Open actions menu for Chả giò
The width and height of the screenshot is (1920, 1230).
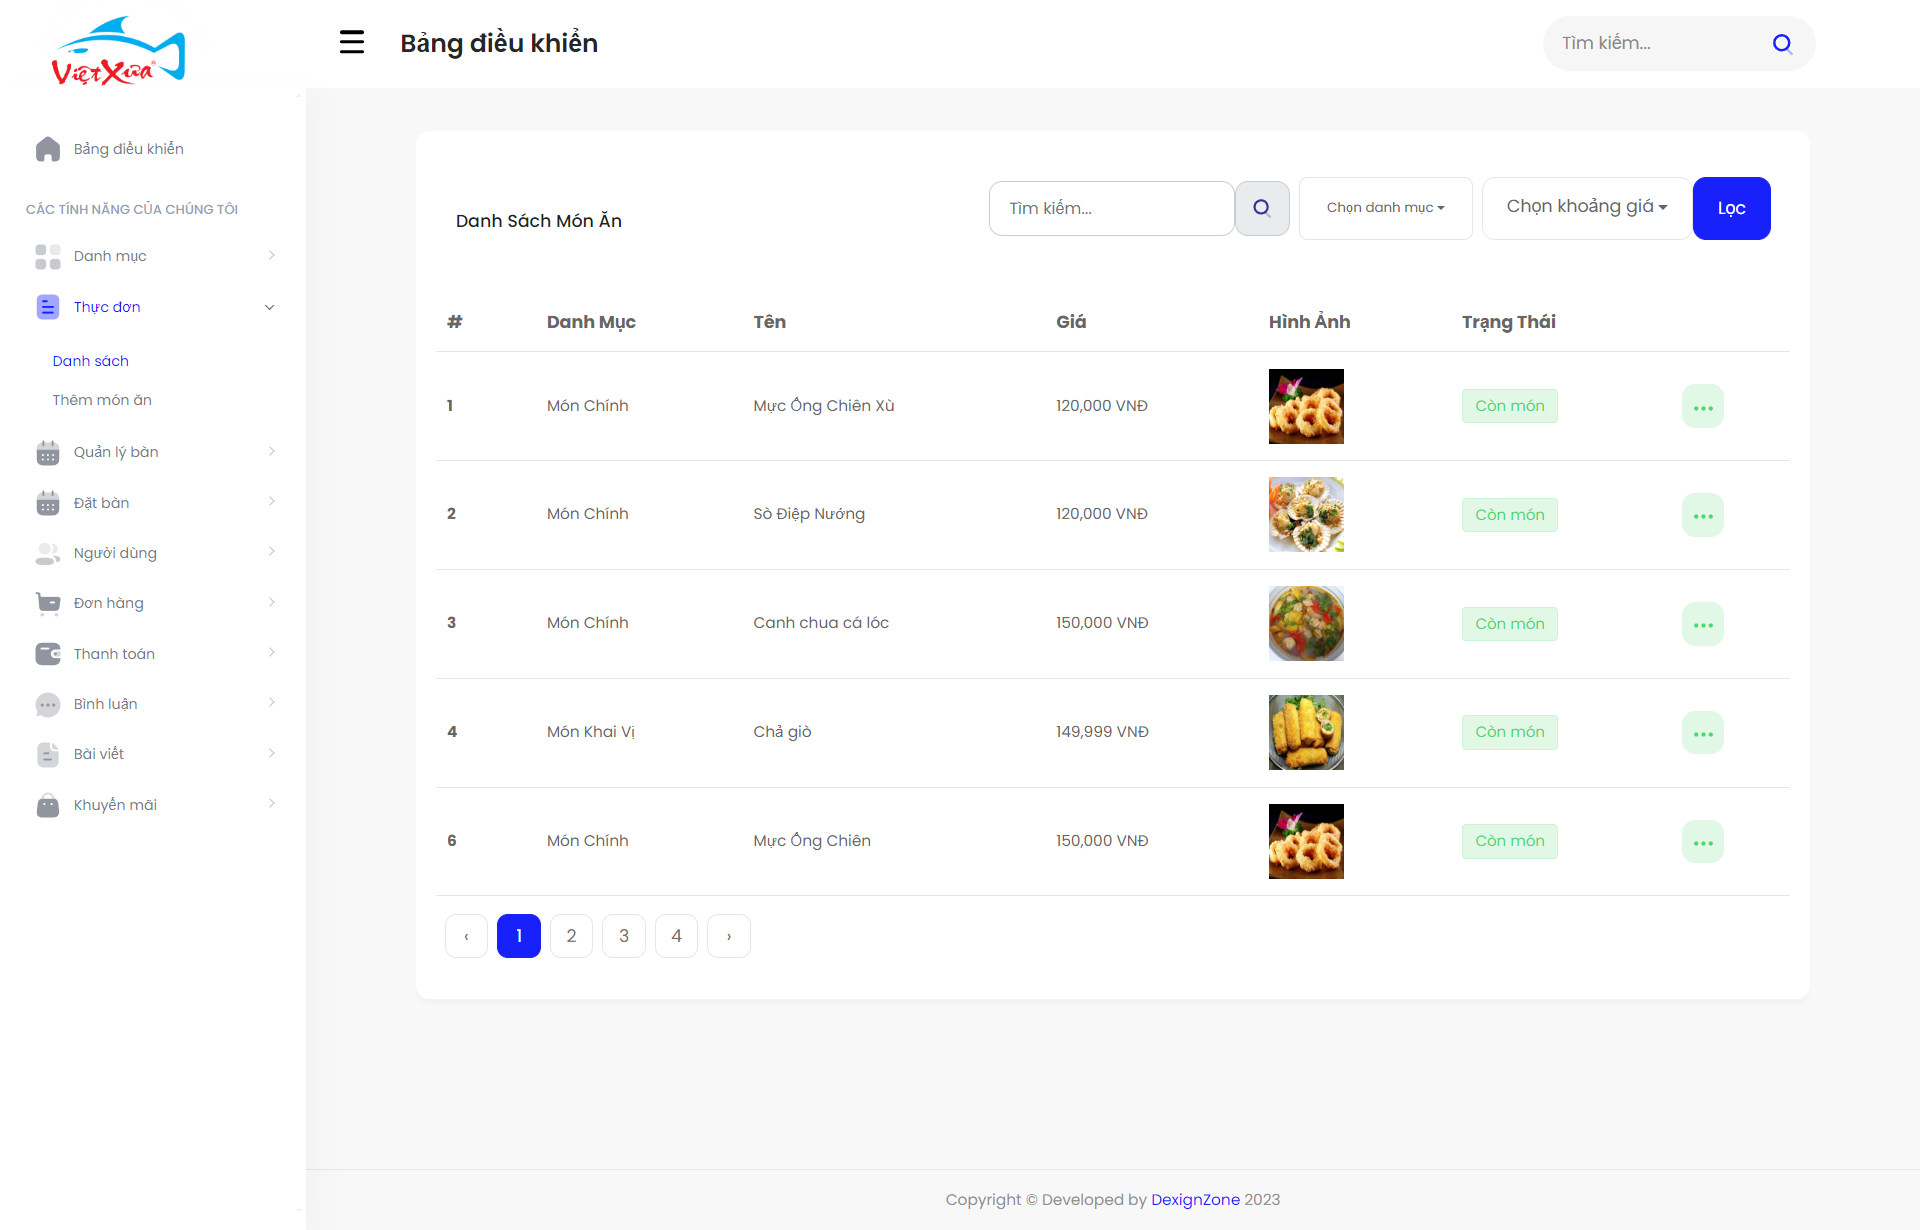[x=1702, y=733]
